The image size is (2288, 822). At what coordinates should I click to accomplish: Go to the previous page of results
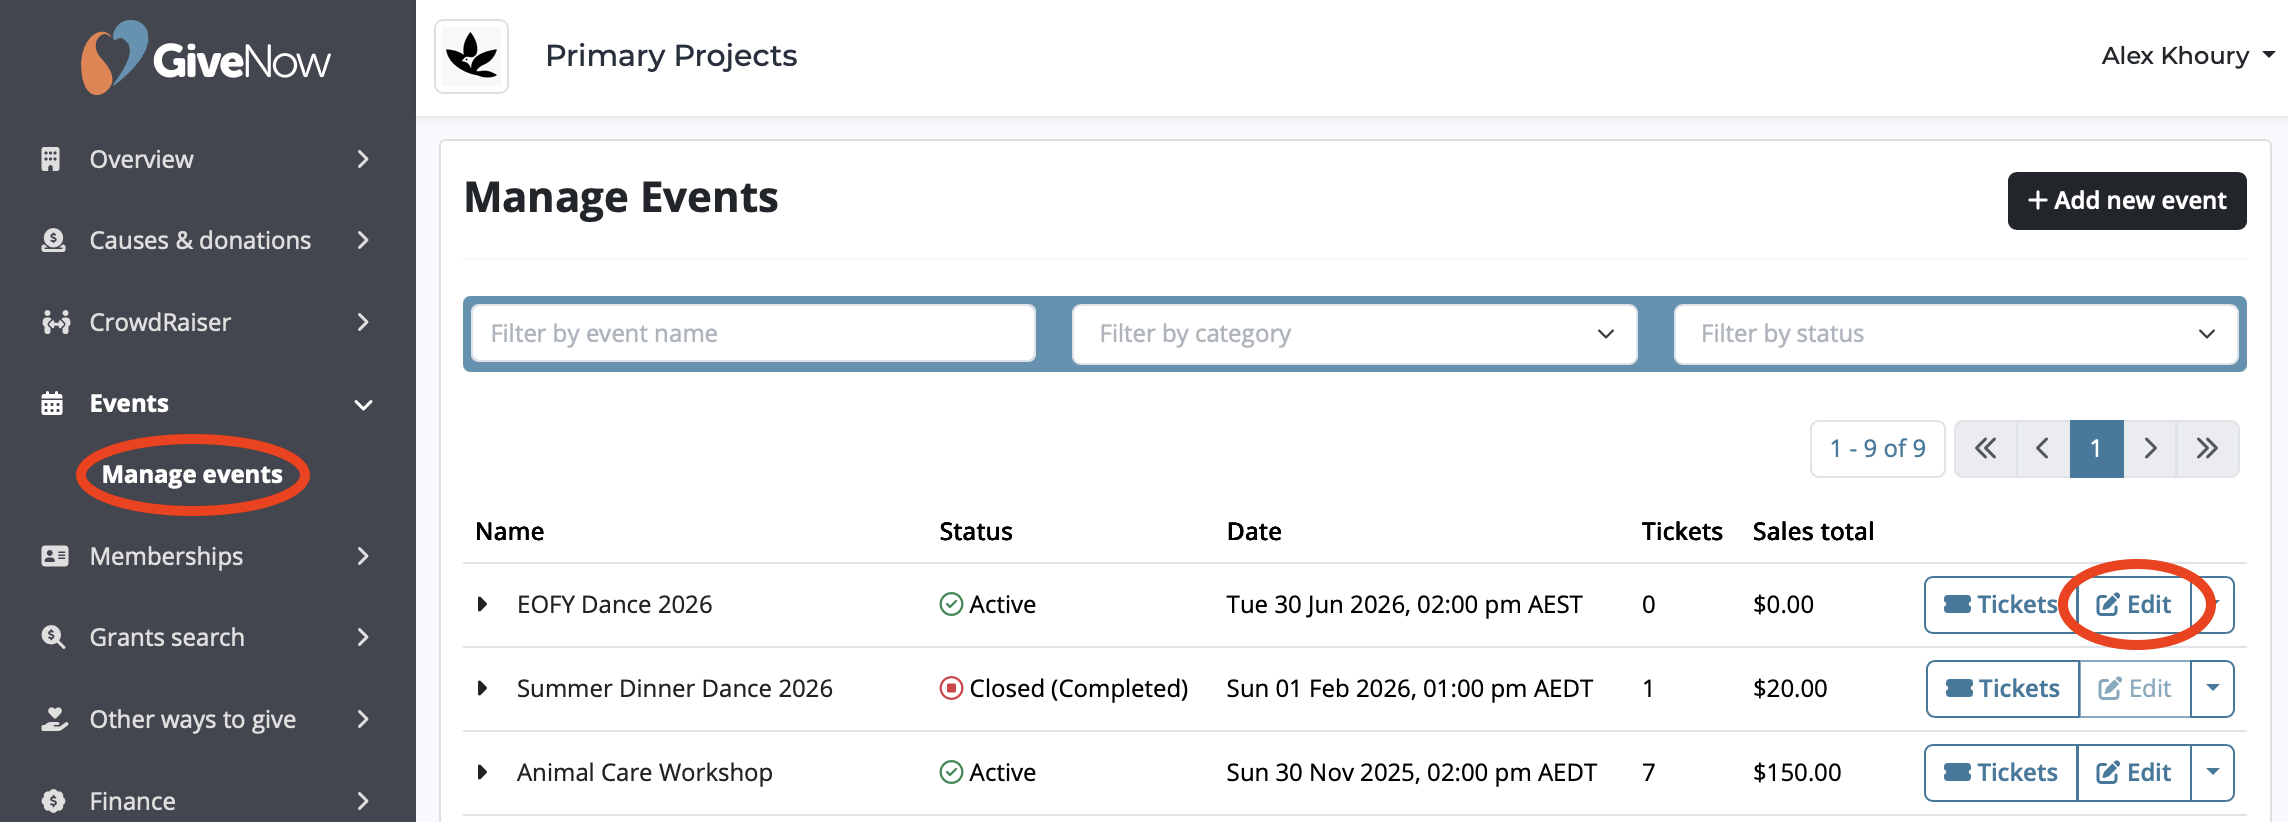coord(2043,448)
